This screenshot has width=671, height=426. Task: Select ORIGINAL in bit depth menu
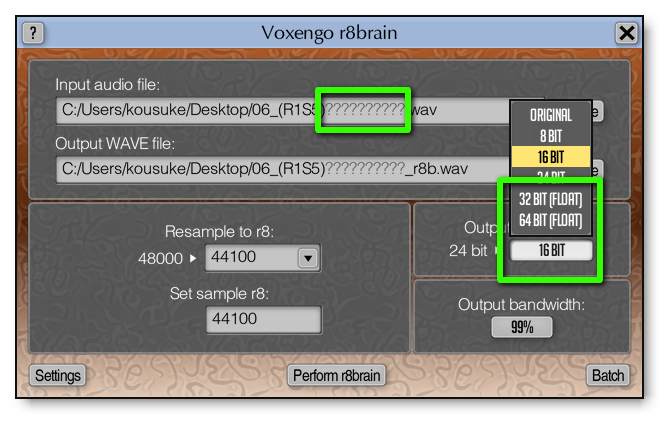click(x=551, y=115)
